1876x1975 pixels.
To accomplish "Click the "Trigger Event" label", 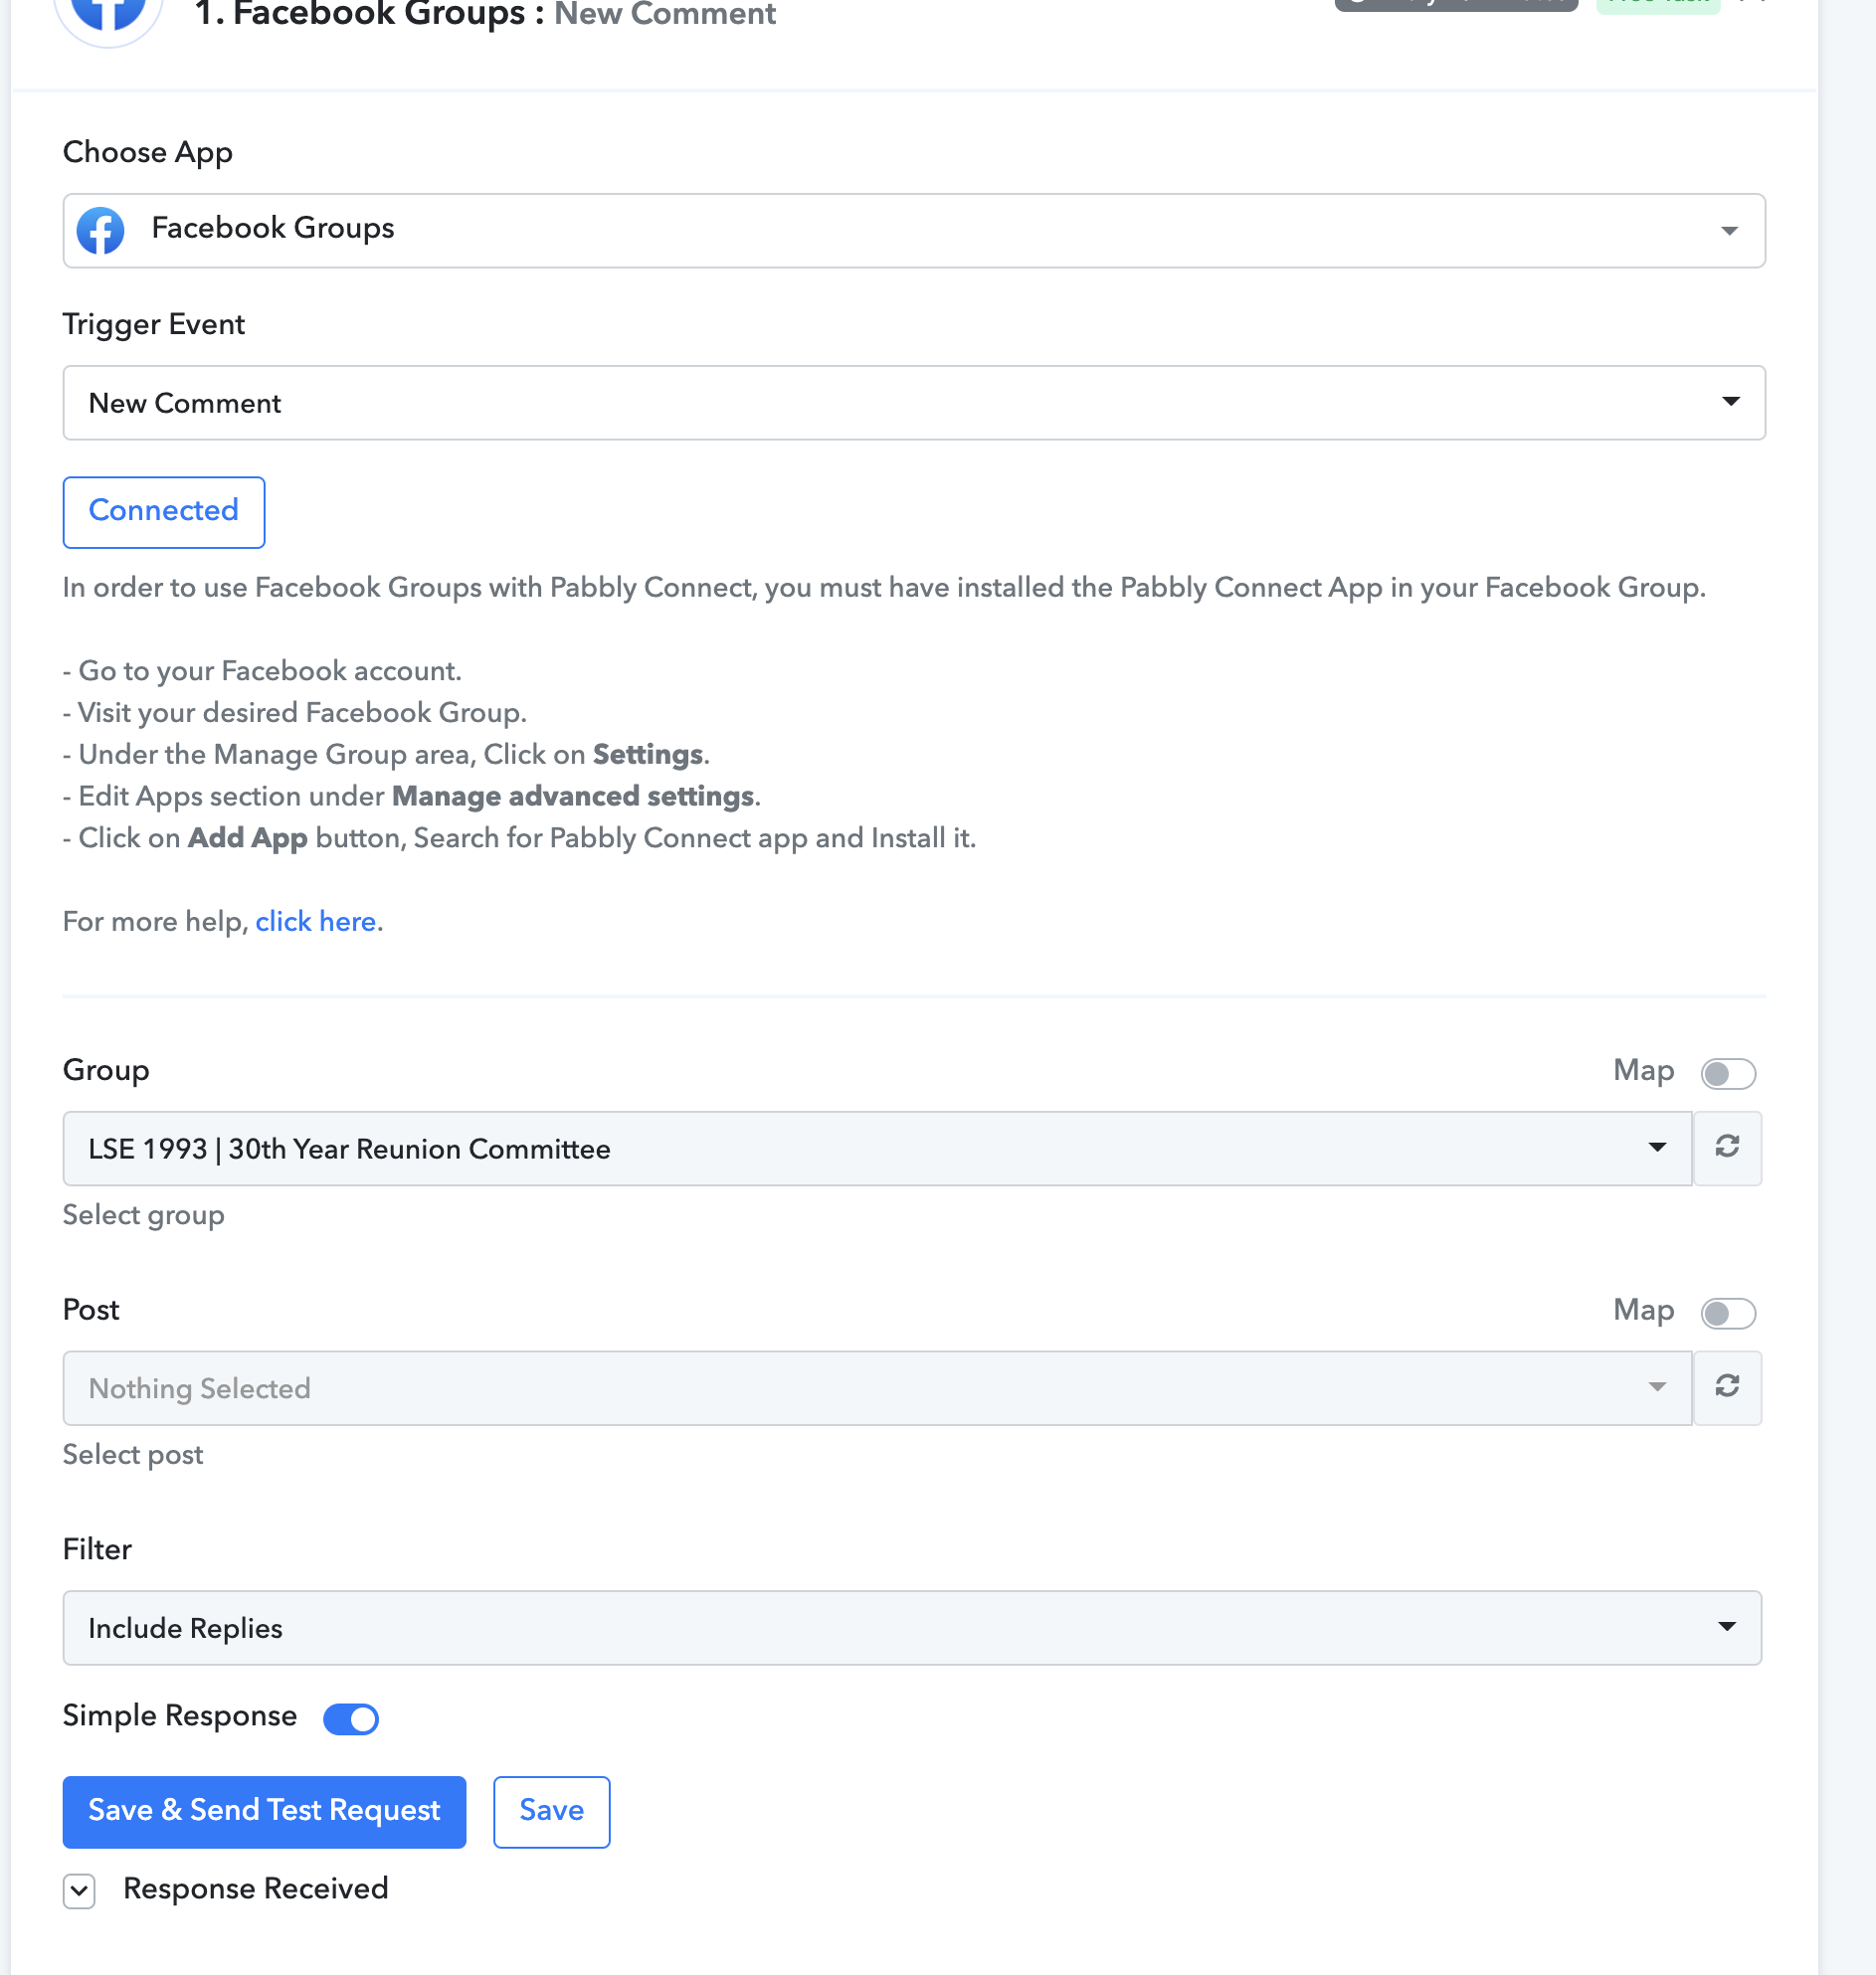I will [154, 324].
